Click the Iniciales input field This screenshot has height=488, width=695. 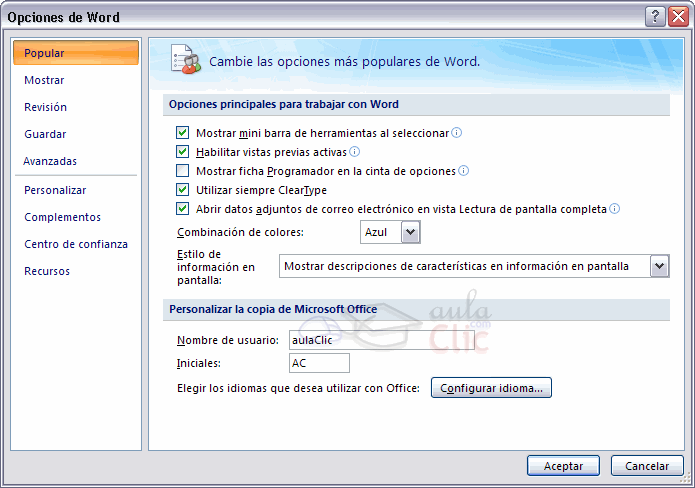point(319,363)
